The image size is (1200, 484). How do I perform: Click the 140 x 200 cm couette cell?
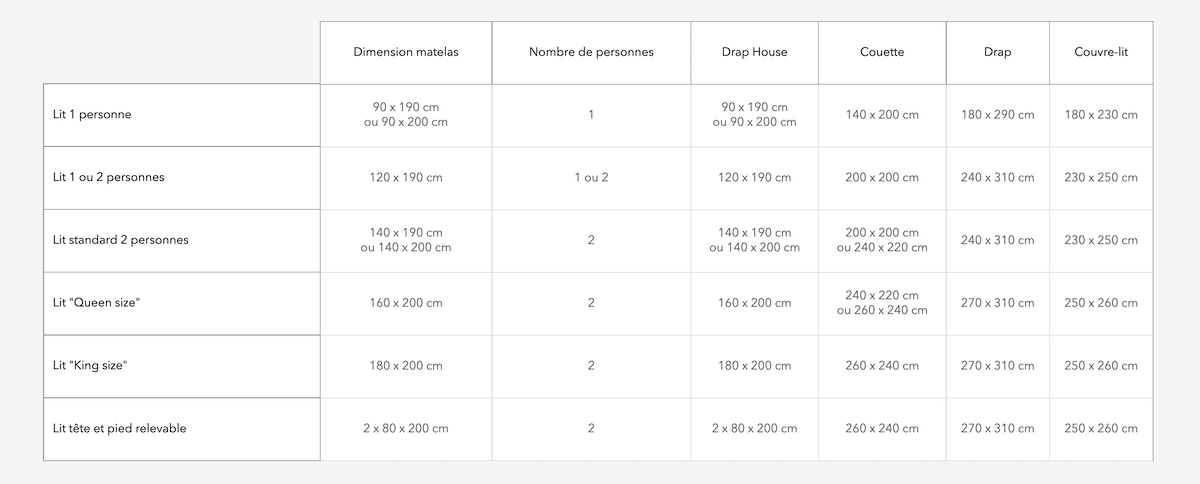click(882, 115)
